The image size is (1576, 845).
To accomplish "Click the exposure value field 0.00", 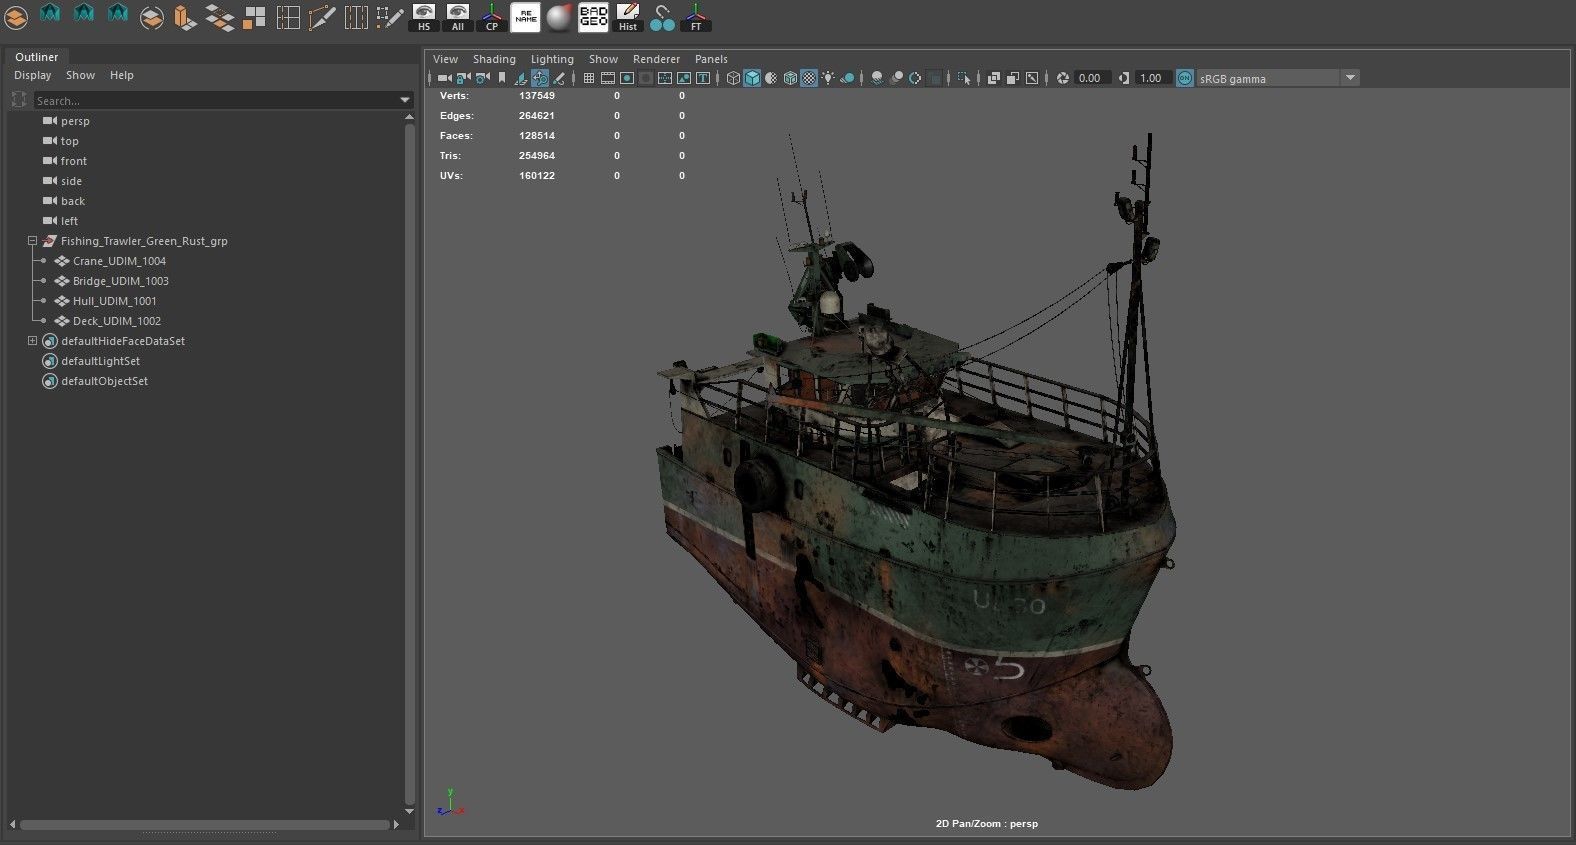I will [1091, 78].
